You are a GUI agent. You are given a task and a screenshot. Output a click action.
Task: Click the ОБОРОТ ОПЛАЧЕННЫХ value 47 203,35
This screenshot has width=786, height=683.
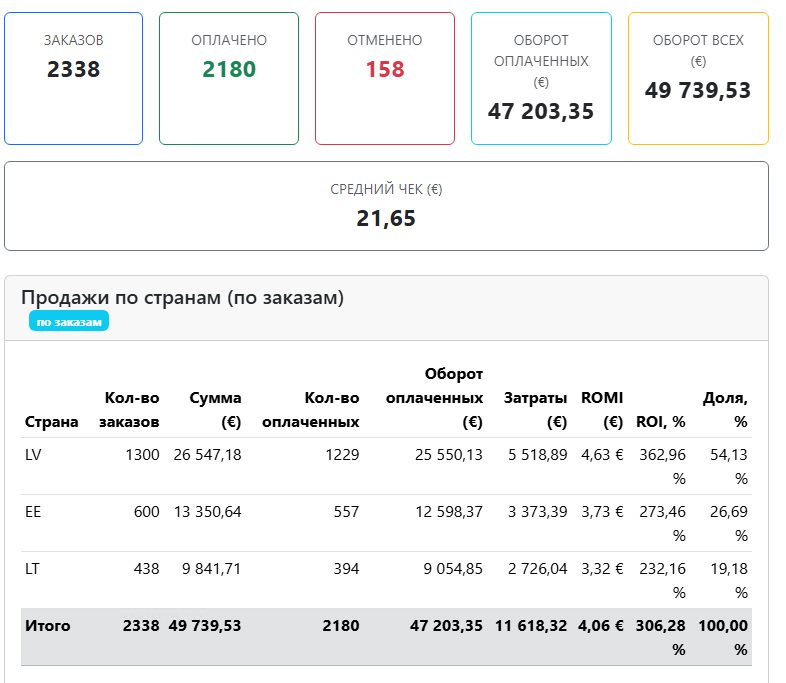[x=541, y=111]
